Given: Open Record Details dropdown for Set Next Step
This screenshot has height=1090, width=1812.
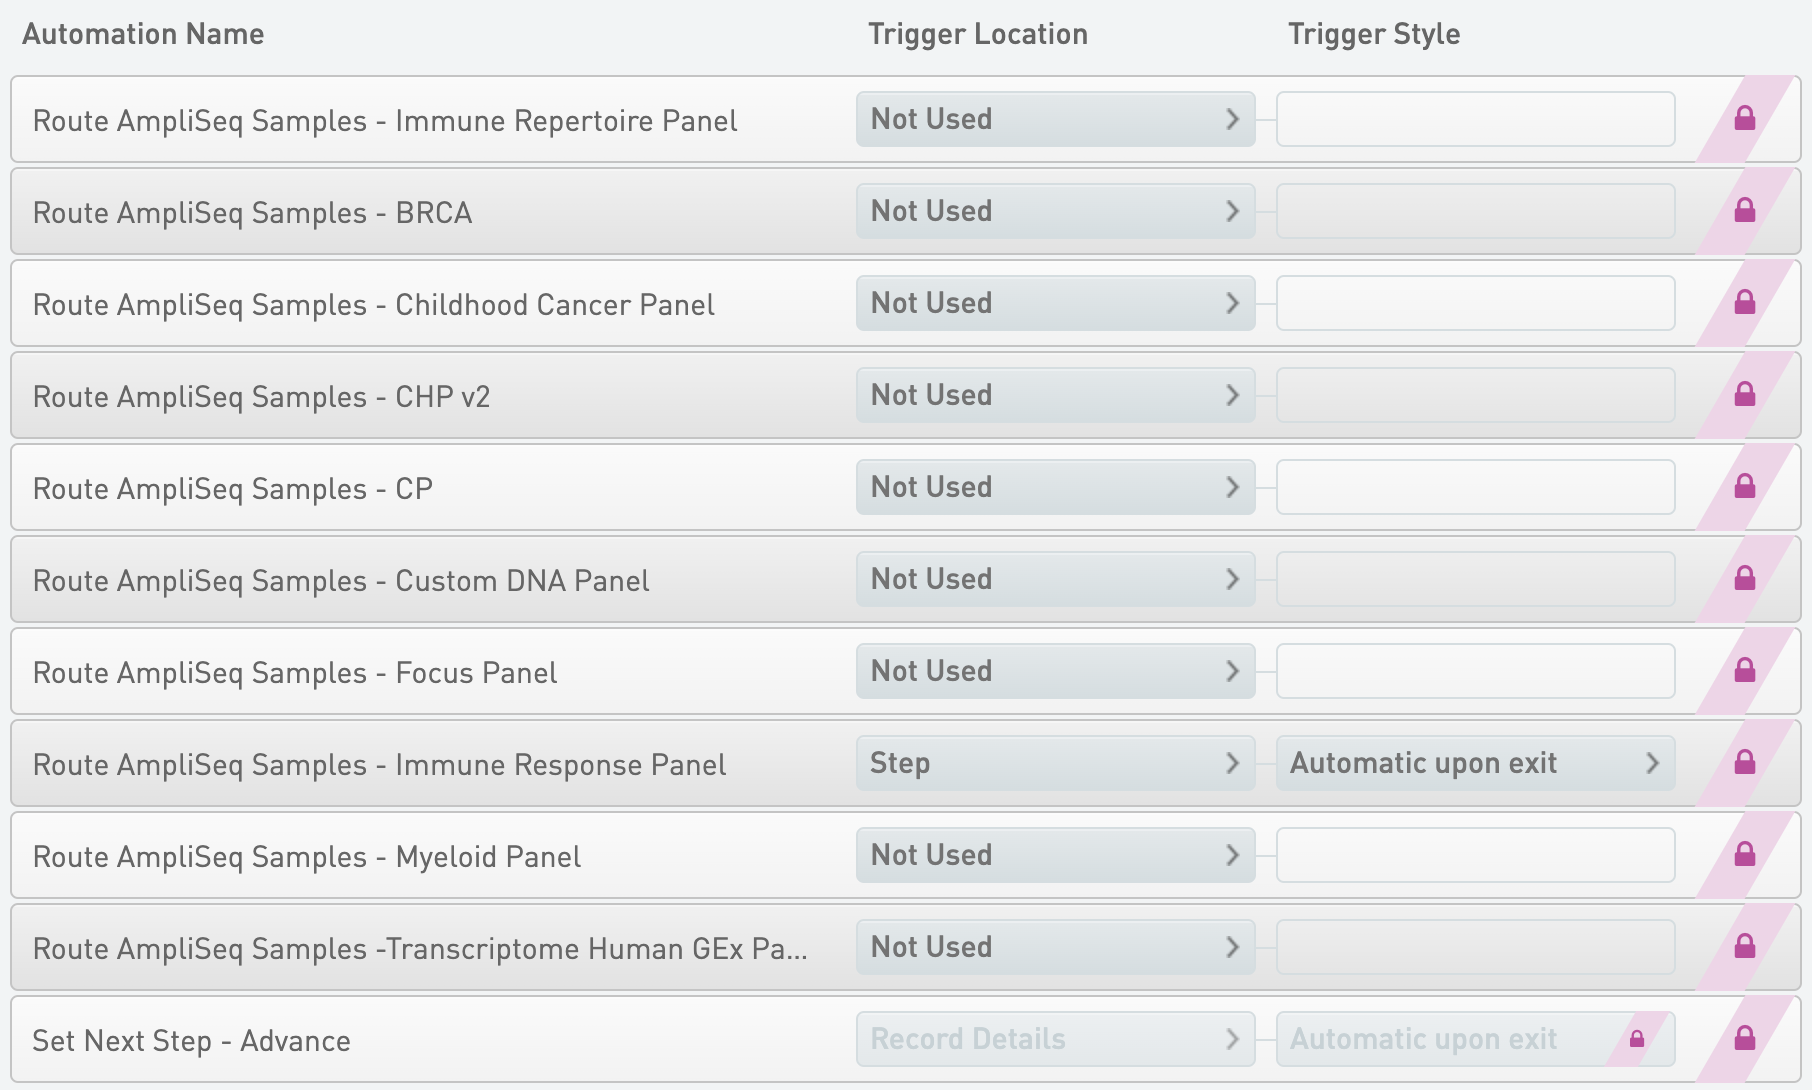Looking at the screenshot, I should click(x=1055, y=1040).
